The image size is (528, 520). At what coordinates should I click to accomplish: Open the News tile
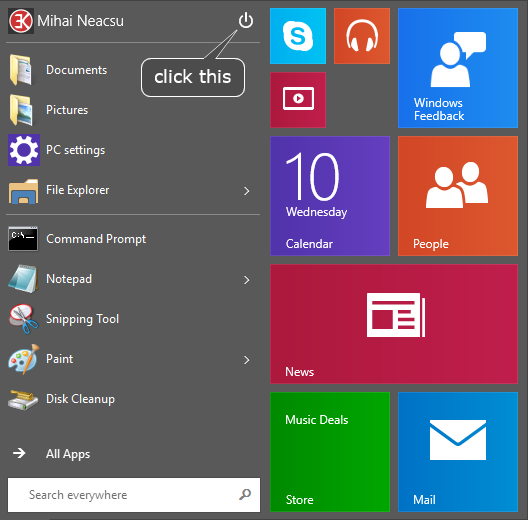394,324
